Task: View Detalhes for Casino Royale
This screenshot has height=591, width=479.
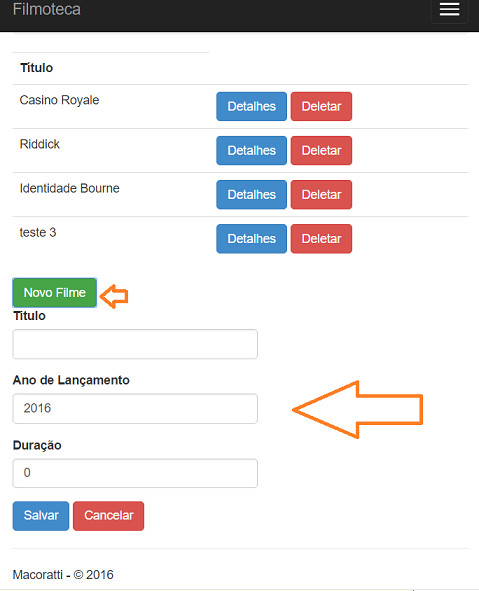Action: click(251, 106)
